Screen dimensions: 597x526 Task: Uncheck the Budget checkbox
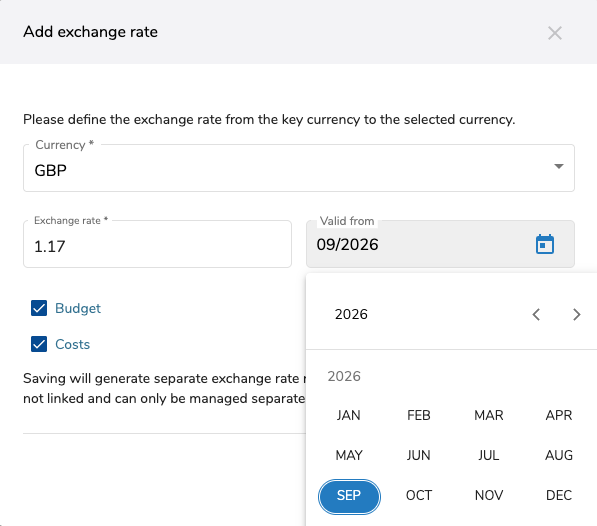39,308
